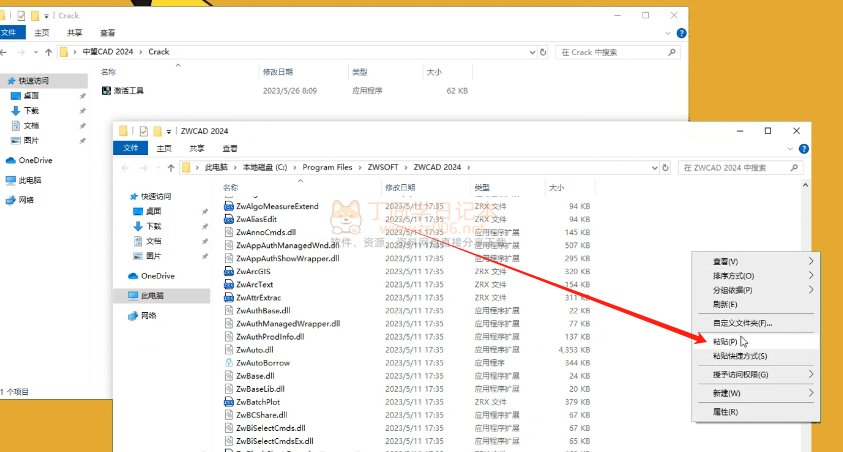Expand ribbon chevron in Crack window
Image resolution: width=843 pixels, height=452 pixels.
click(668, 33)
